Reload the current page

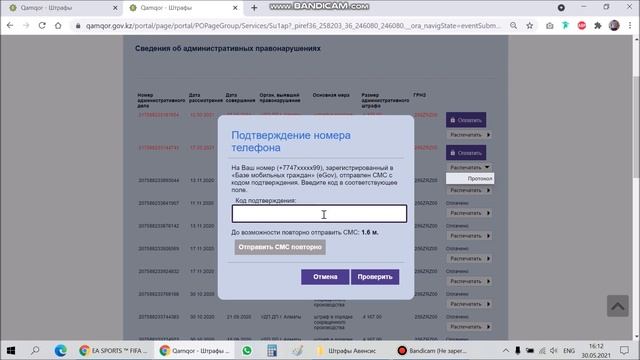coord(42,25)
